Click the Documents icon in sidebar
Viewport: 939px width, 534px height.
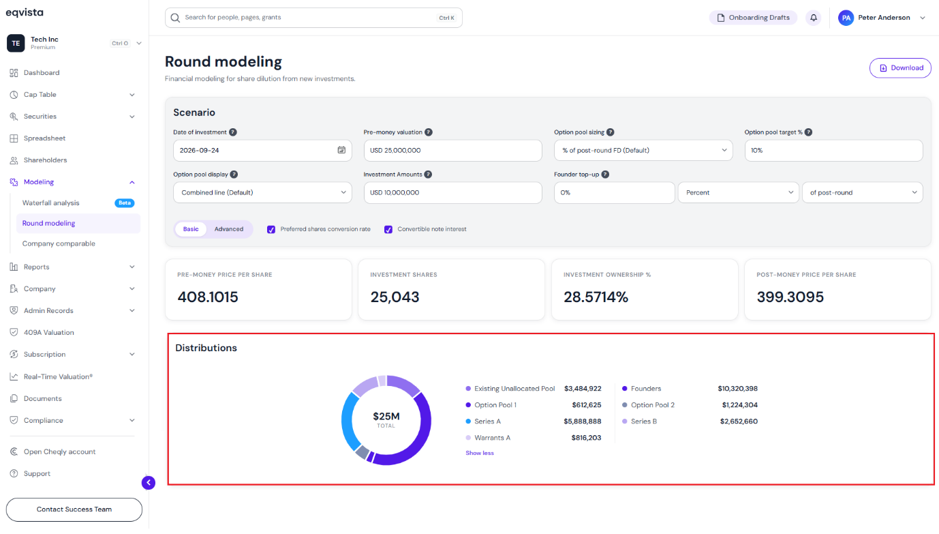click(14, 399)
